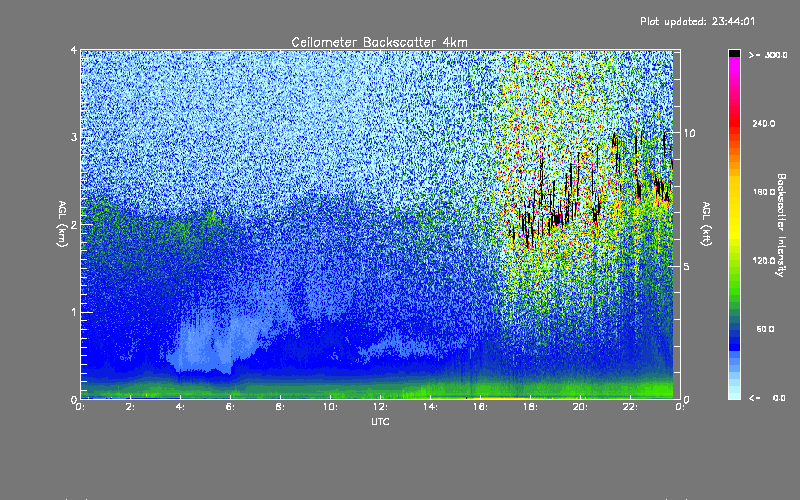This screenshot has width=800, height=500.
Task: Click the '3' tick on the km axis
Action: click(74, 137)
